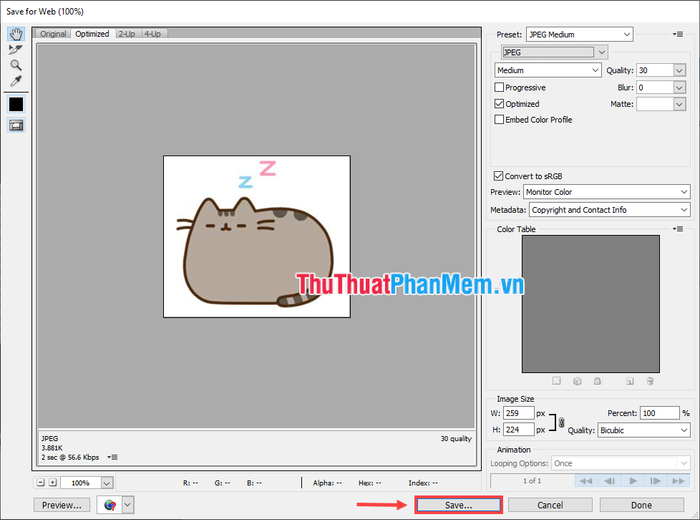Switch to the 4-Up tab
The height and width of the screenshot is (520, 700).
point(153,34)
